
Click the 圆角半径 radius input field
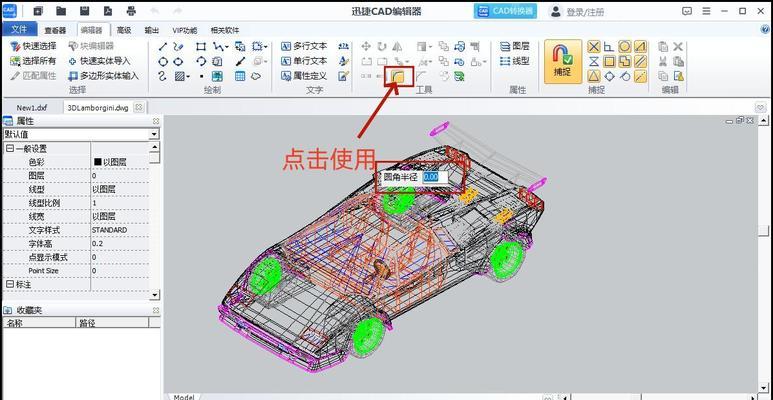point(435,177)
